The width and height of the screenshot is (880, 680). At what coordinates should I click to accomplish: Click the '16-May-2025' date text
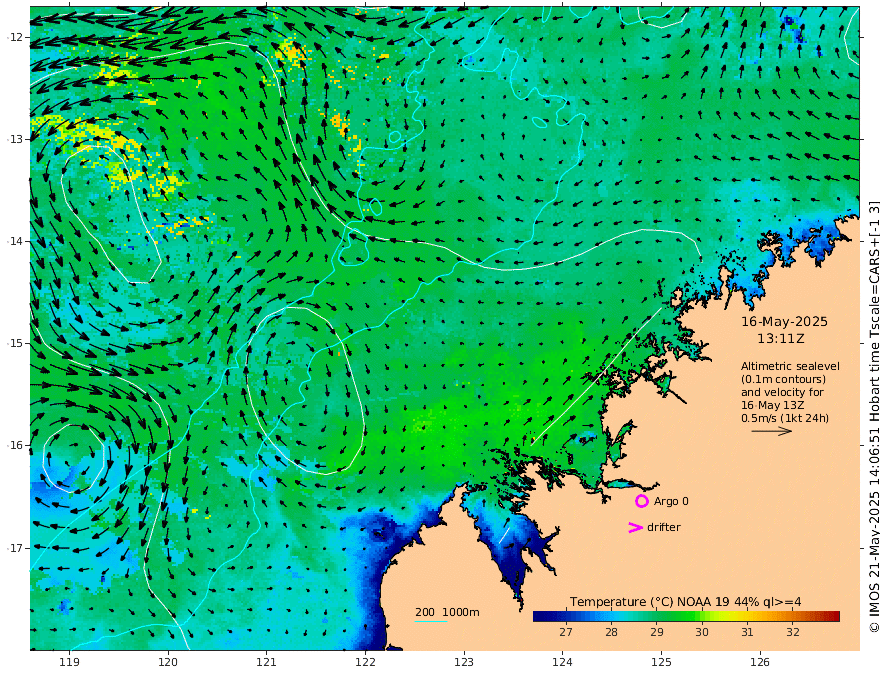coord(784,321)
